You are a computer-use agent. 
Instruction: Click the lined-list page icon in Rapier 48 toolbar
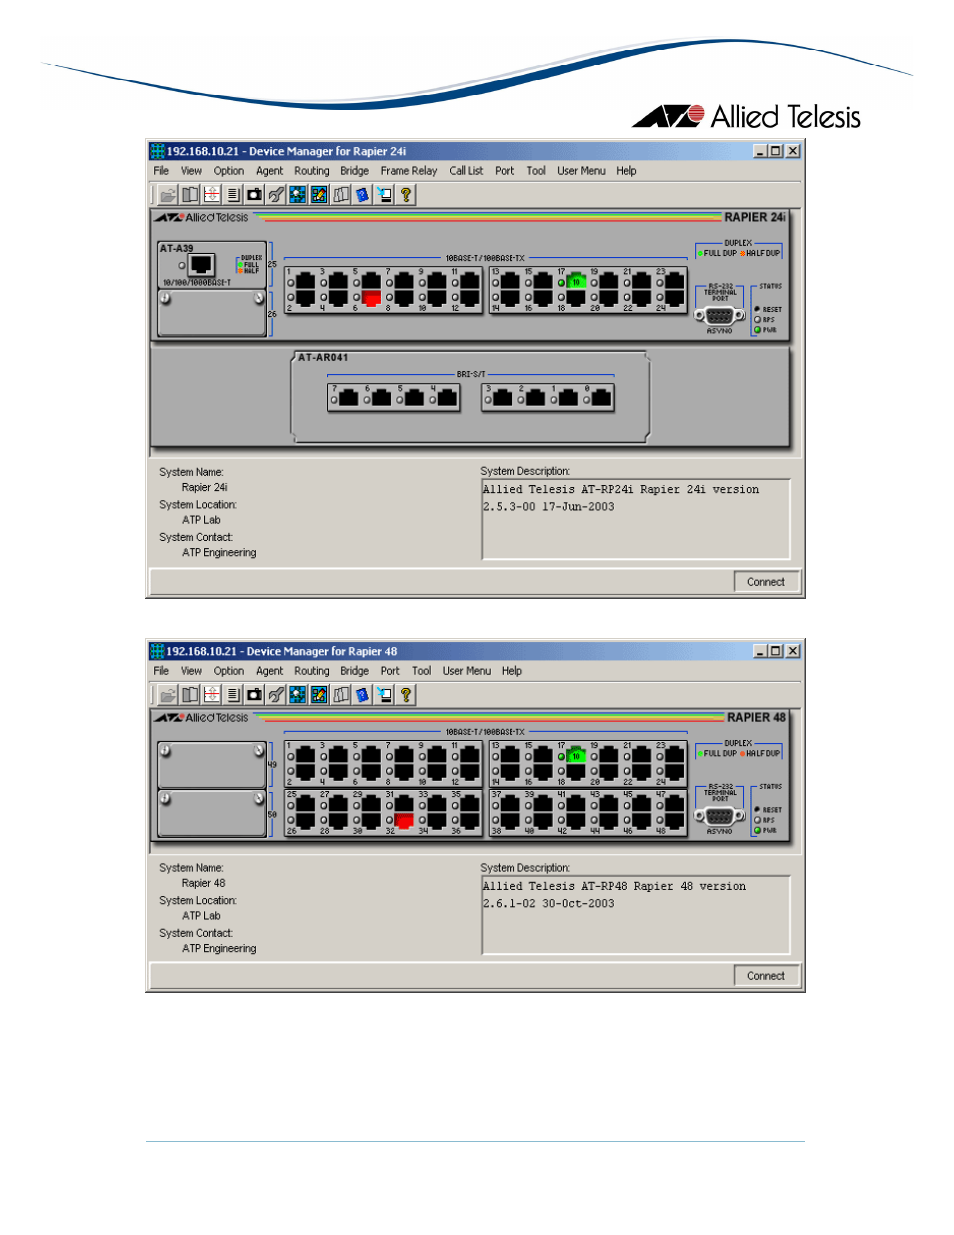(233, 695)
